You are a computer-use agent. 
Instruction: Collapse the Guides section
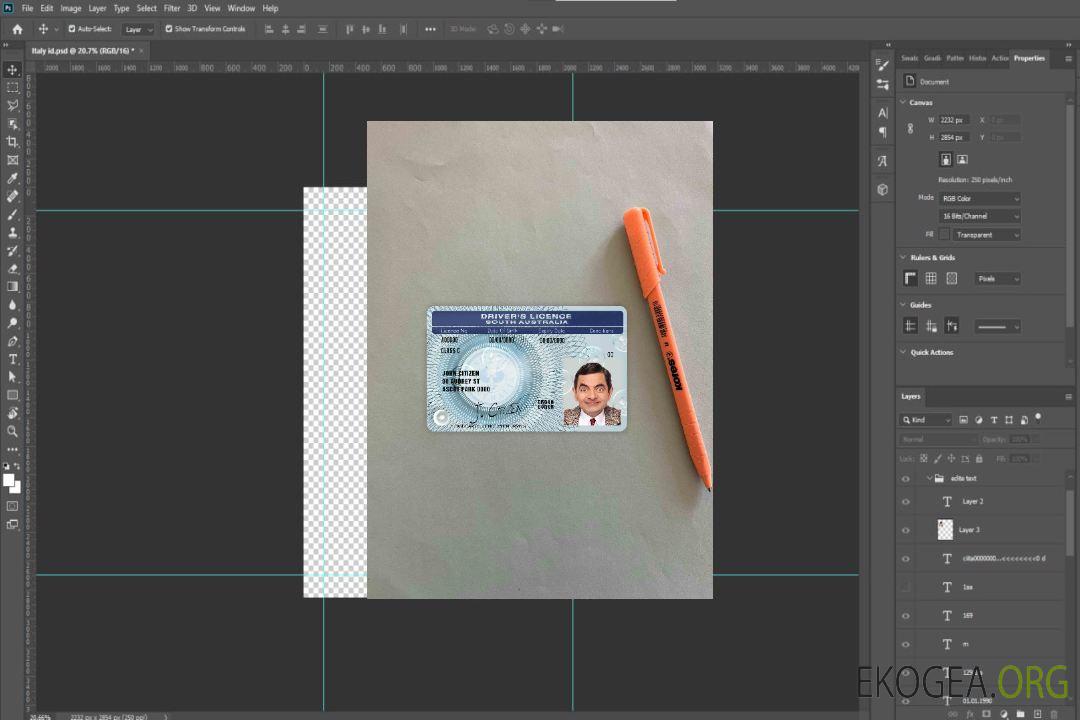[903, 305]
